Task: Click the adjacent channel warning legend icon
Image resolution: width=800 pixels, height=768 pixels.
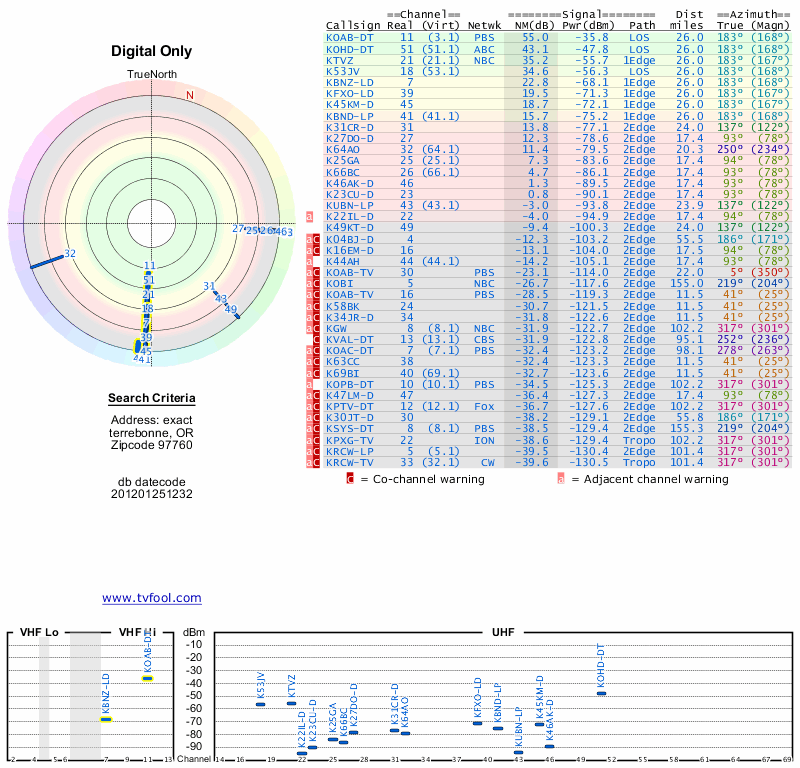Action: 561,479
